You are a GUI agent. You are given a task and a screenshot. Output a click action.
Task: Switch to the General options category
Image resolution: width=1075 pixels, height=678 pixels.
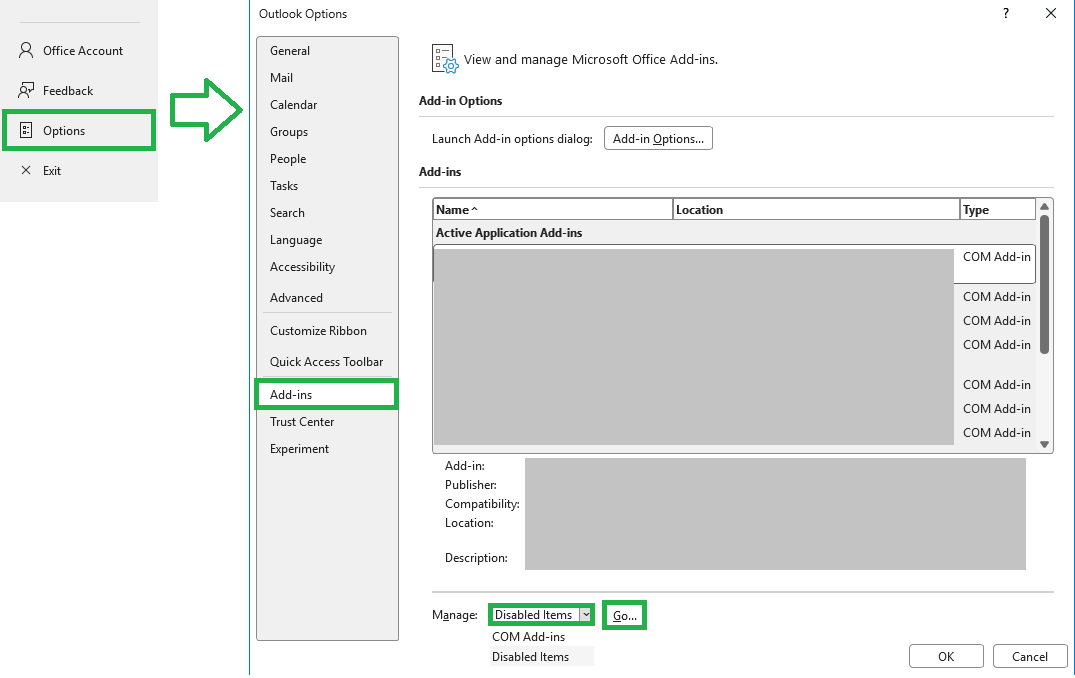coord(327,51)
